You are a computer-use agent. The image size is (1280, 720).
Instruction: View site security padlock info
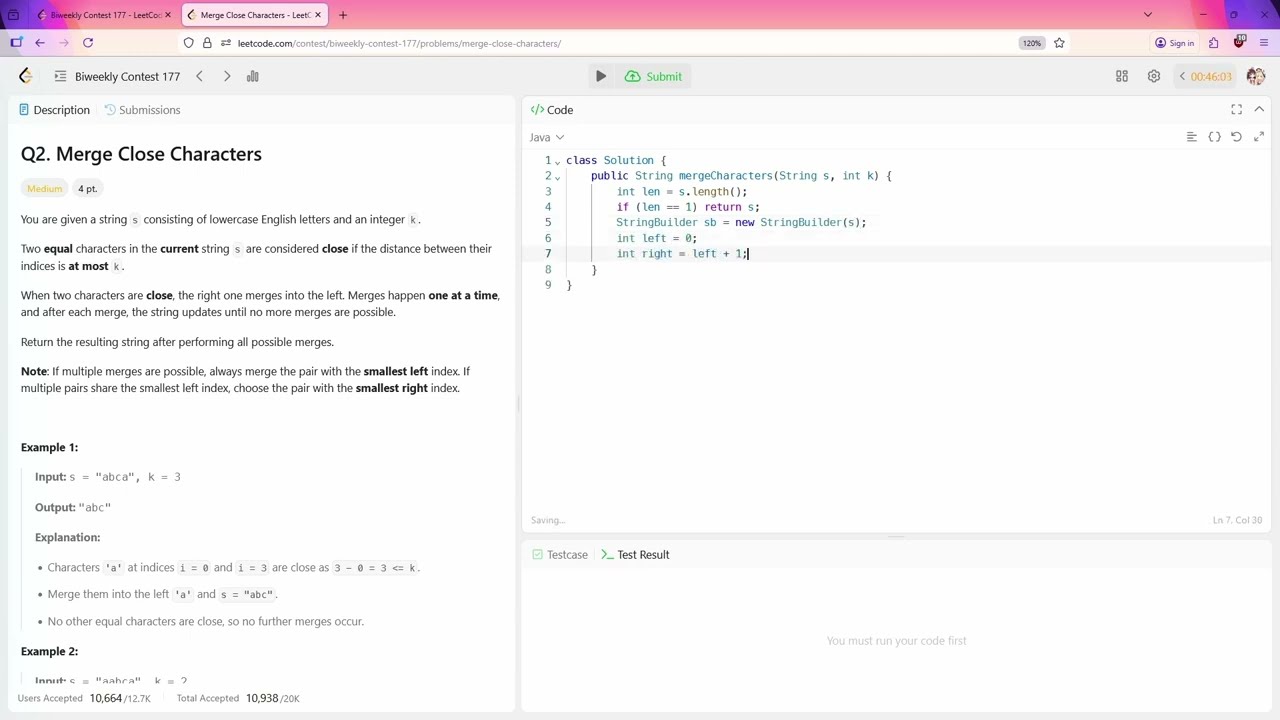(207, 43)
